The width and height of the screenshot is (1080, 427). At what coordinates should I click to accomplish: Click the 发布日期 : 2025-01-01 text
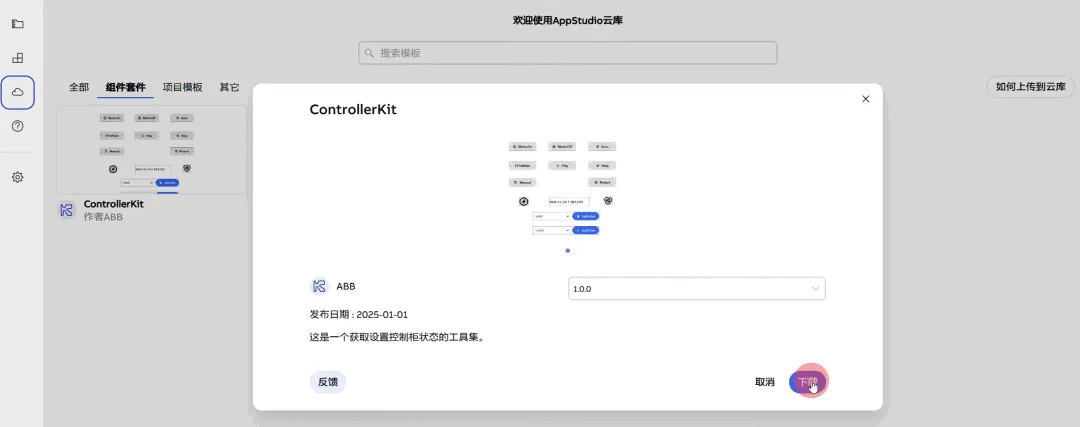359,315
